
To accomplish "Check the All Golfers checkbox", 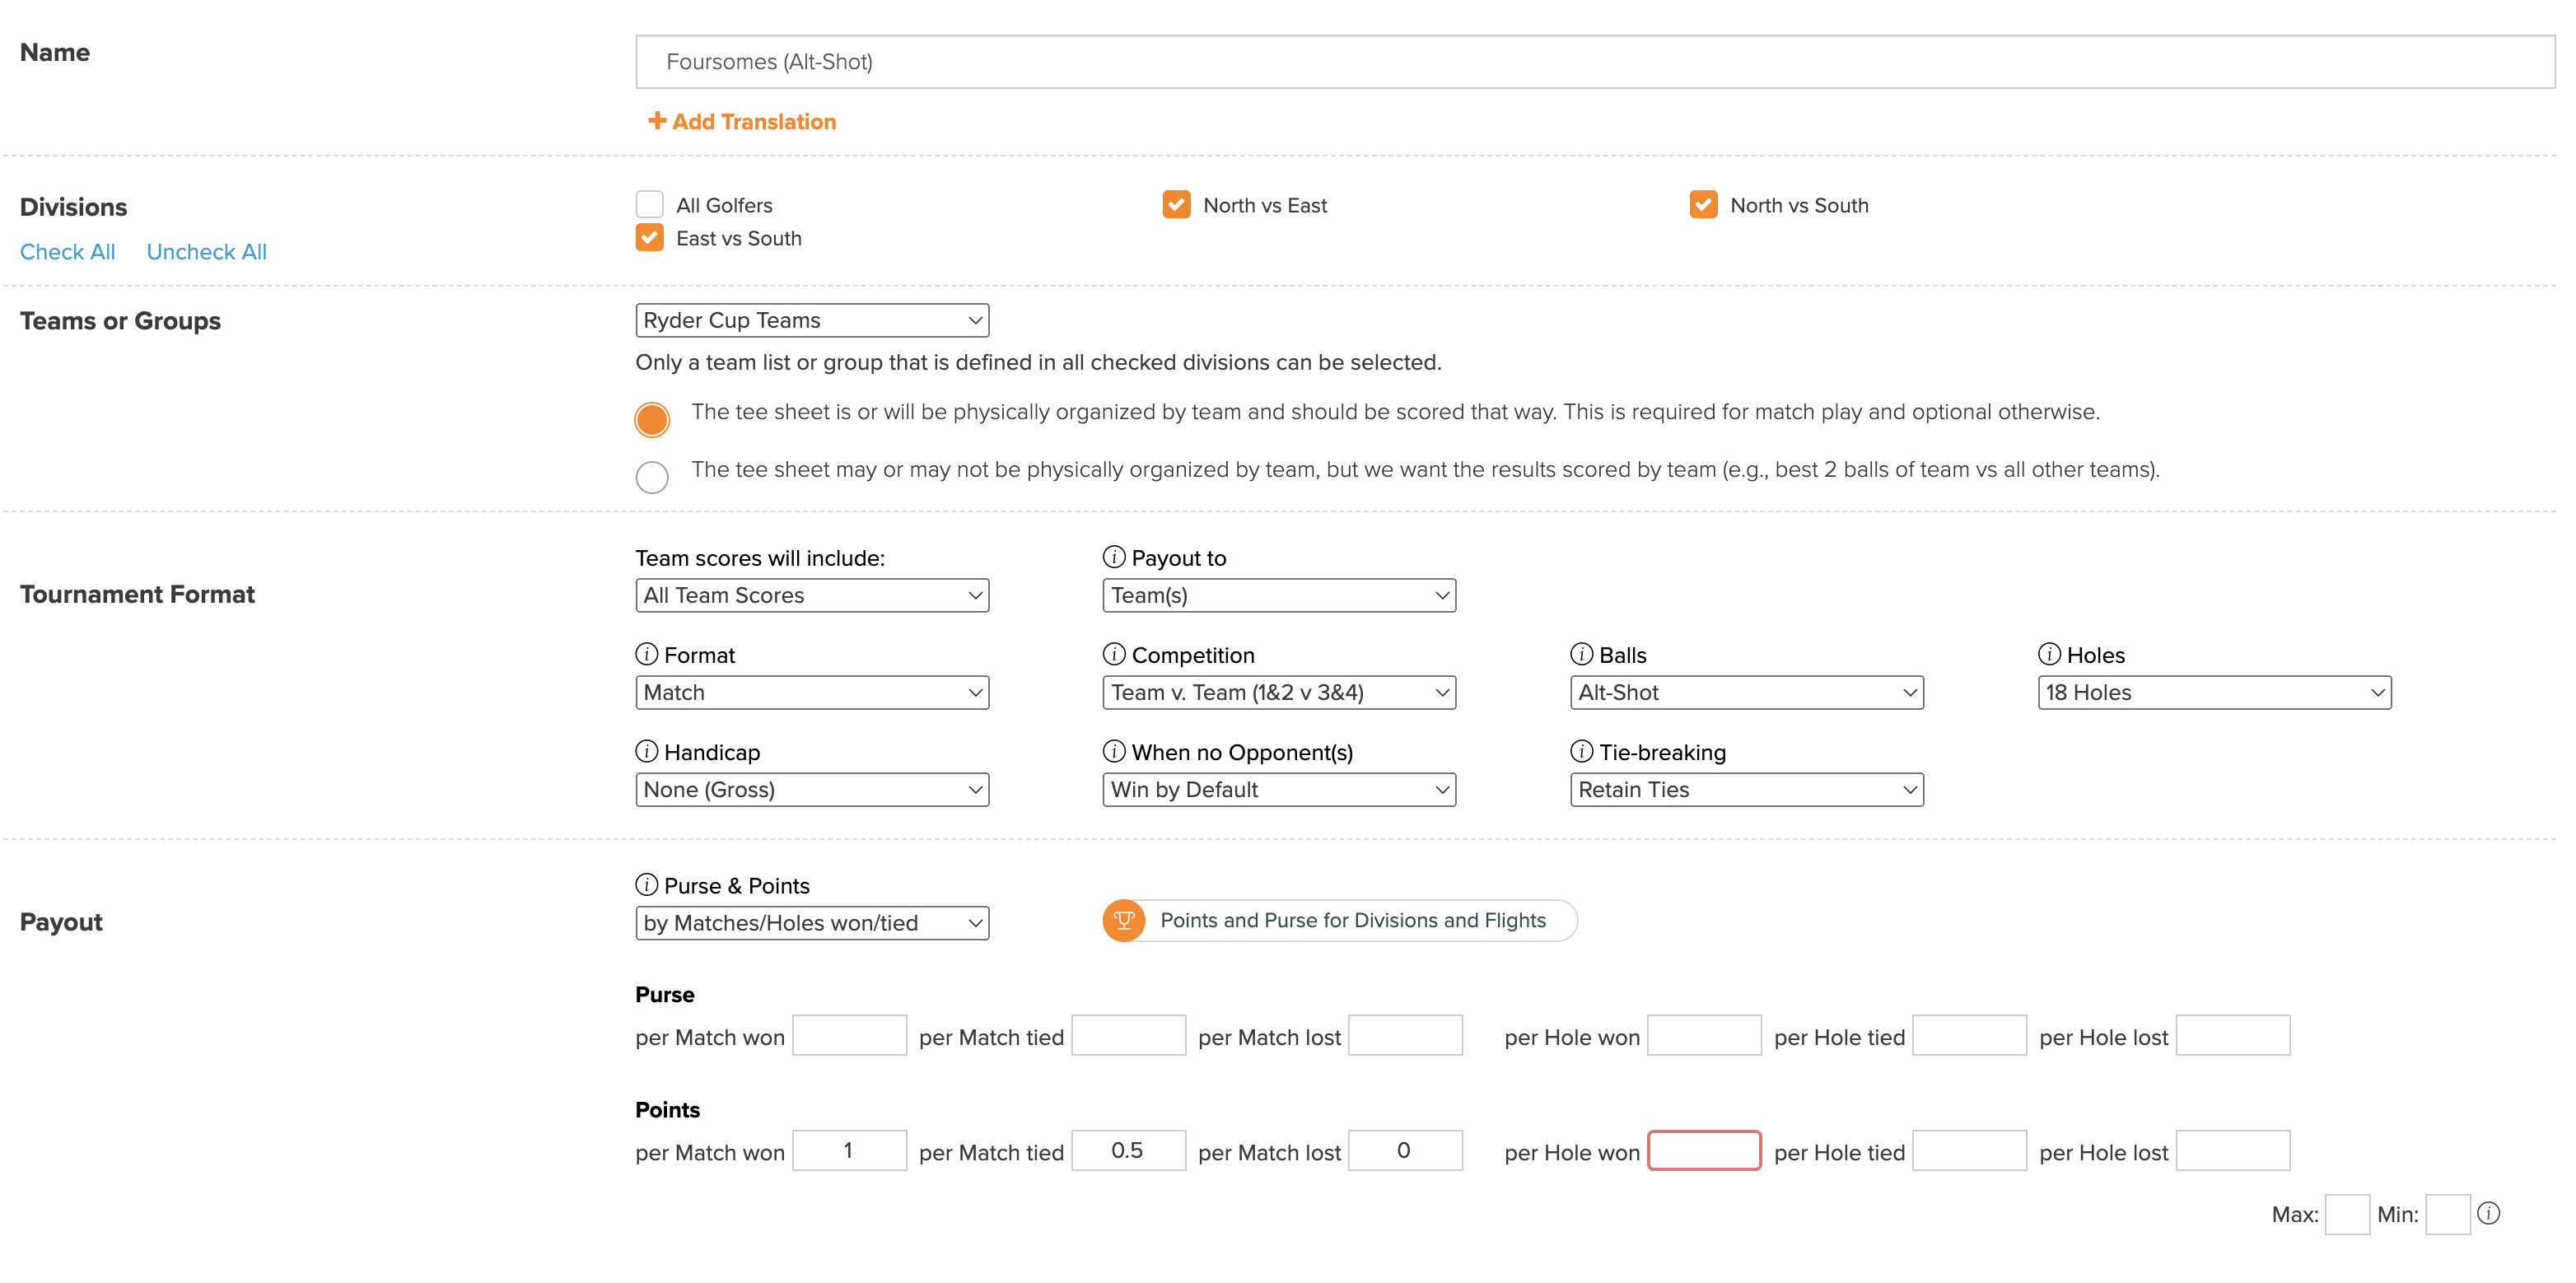I will (x=649, y=204).
